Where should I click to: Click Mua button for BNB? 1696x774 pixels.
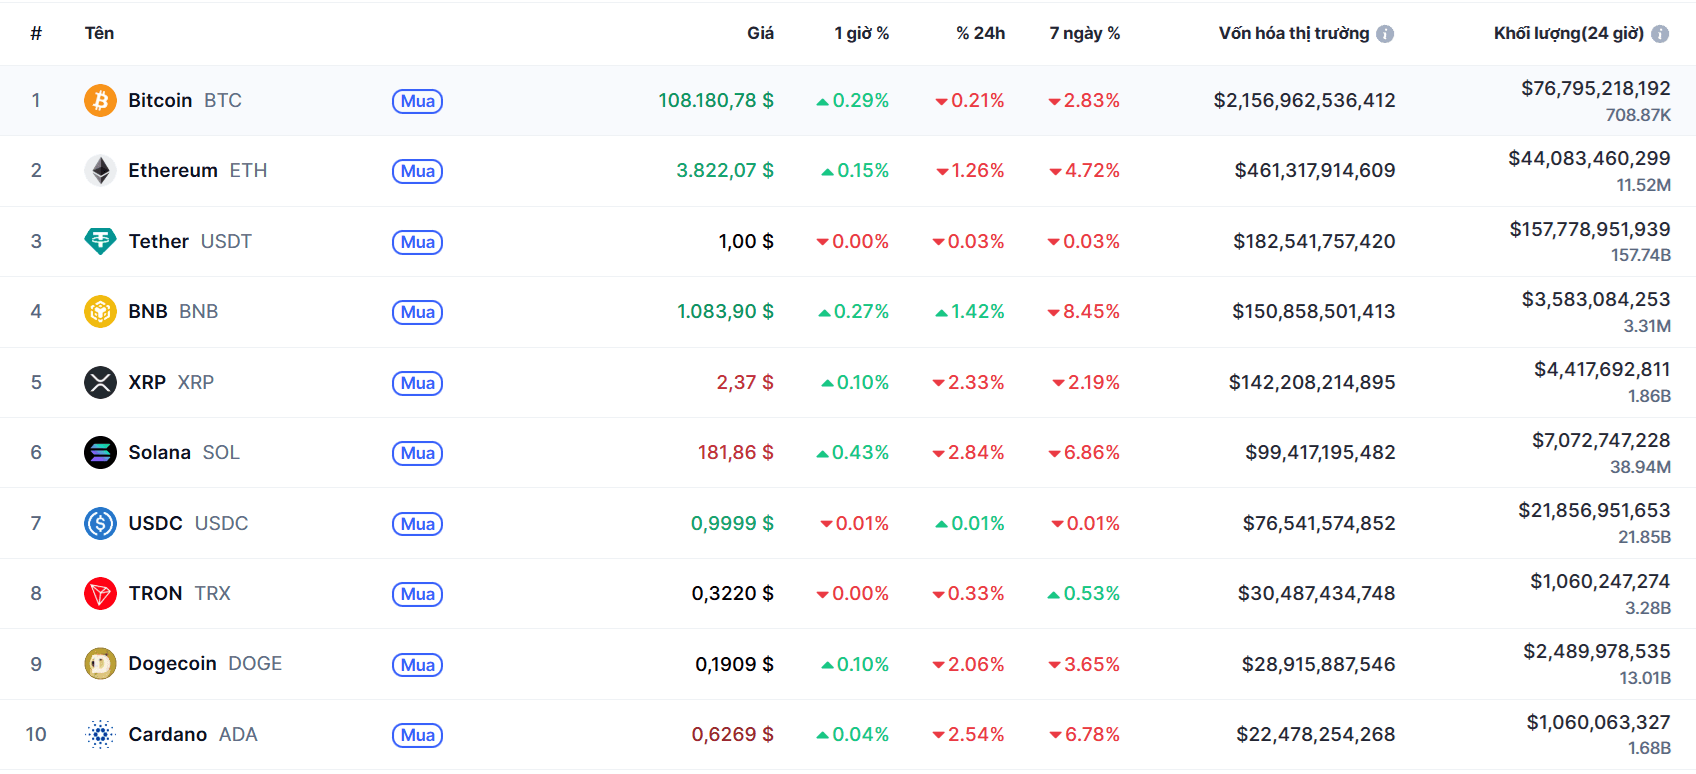(417, 312)
